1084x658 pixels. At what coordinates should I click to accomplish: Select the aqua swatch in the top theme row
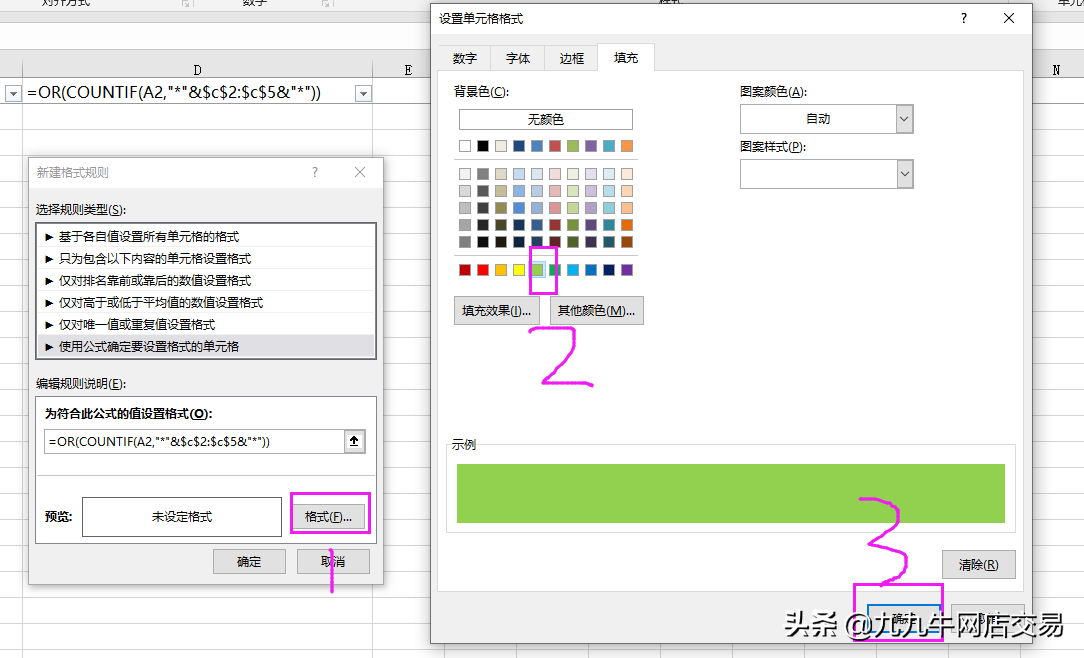[609, 146]
